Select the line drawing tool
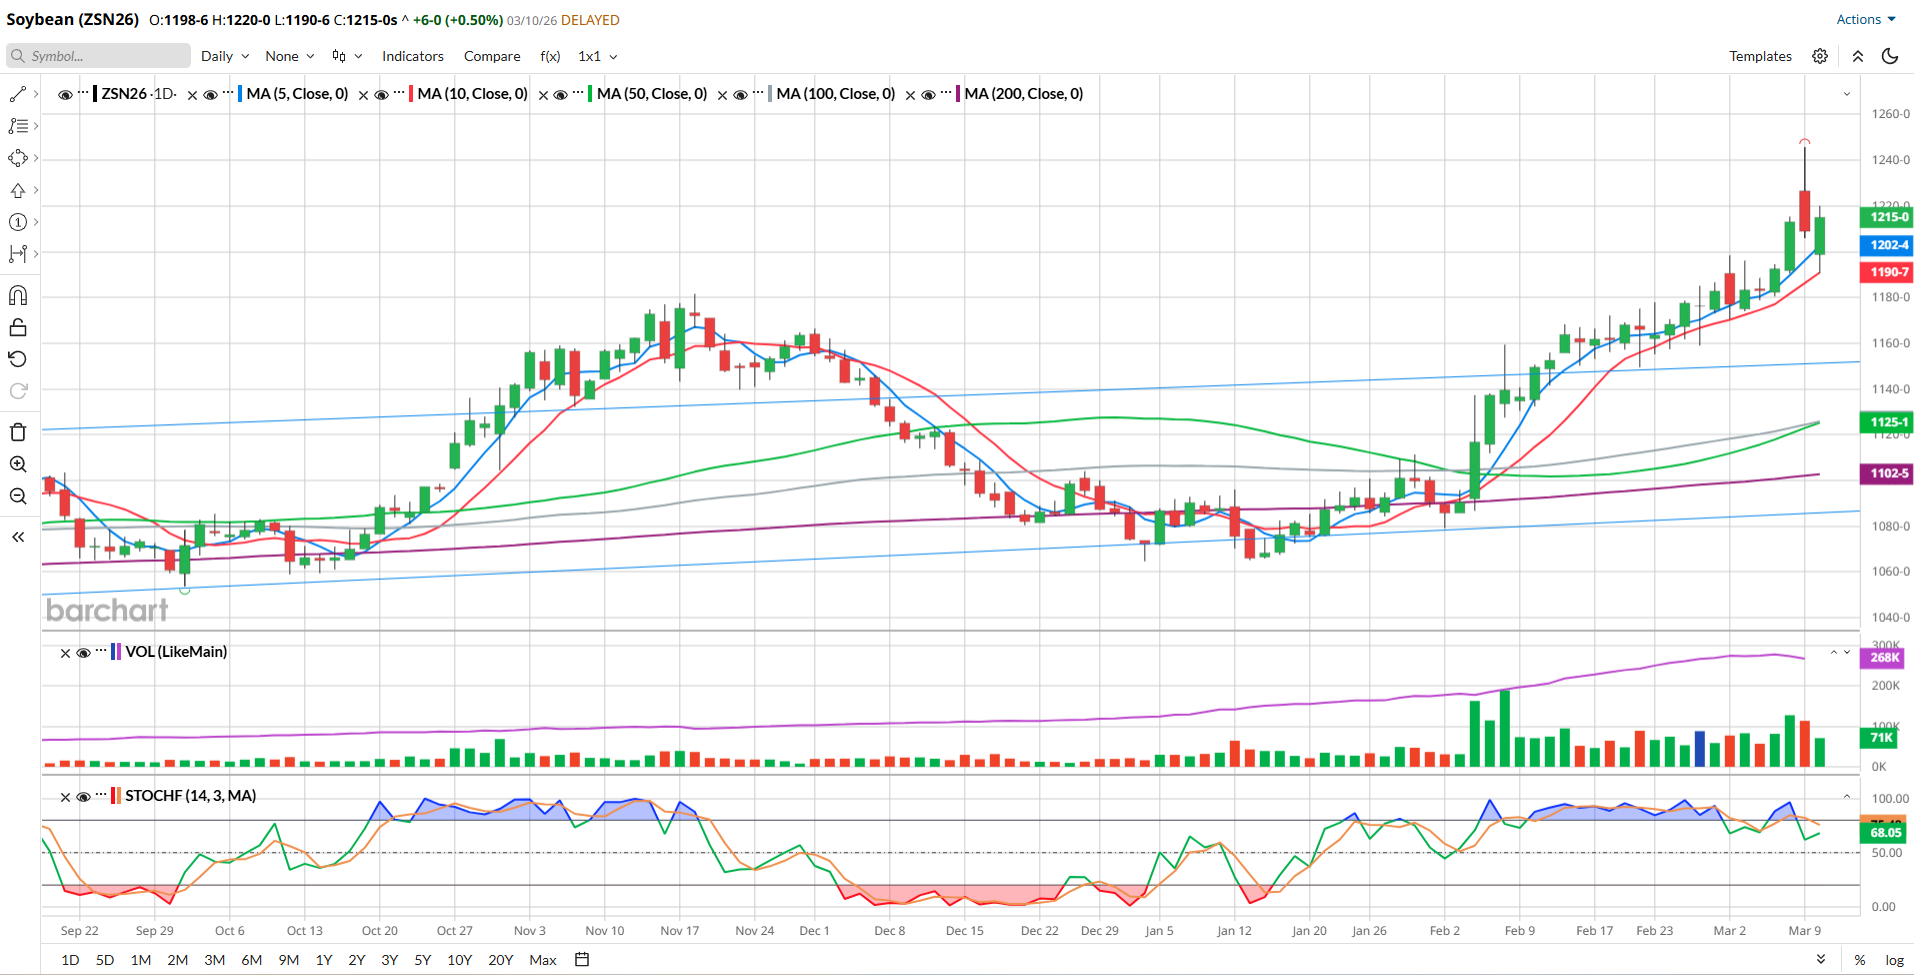 tap(18, 94)
